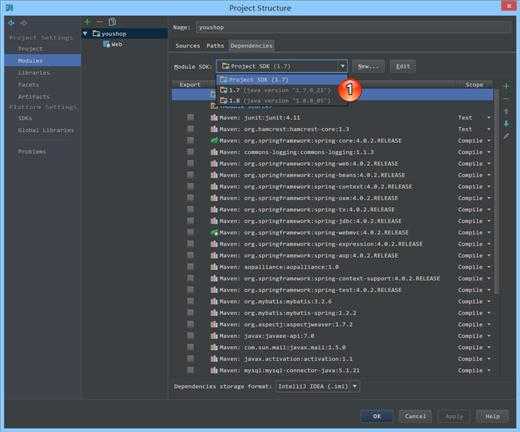Viewport: 520px width, 432px height.
Task: Click the mysql-connector-java library icon
Action: (214, 370)
